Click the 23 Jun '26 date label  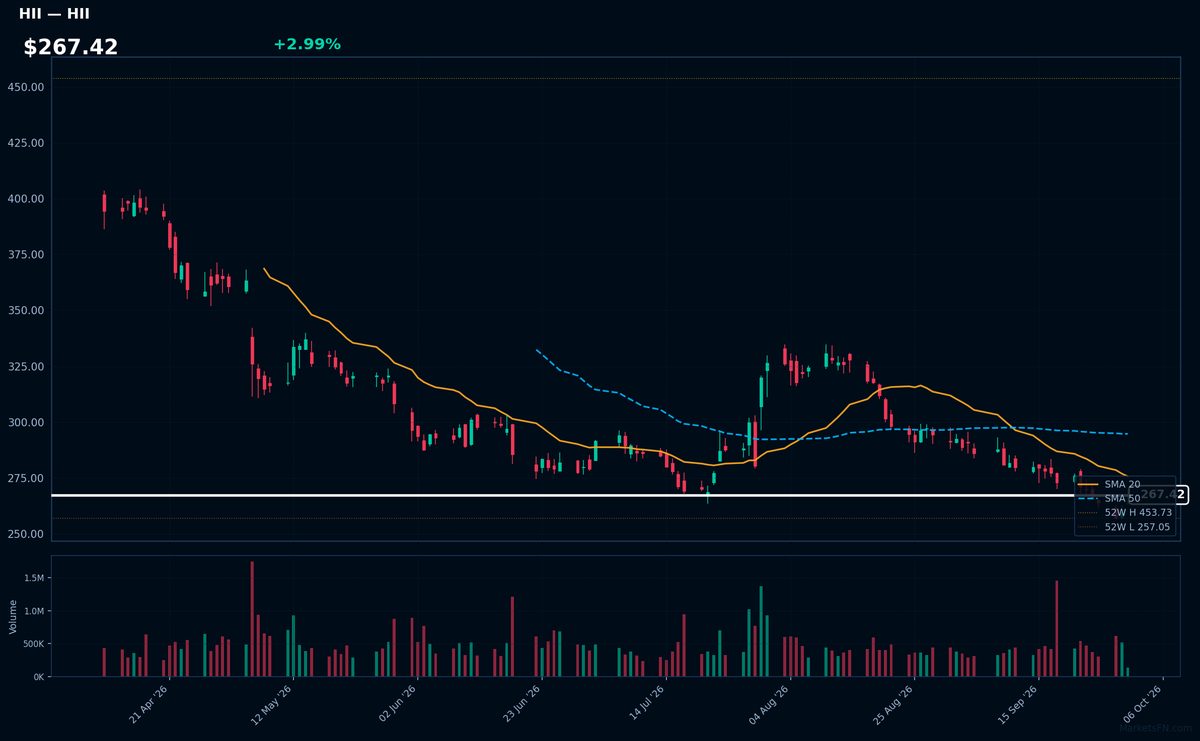pyautogui.click(x=522, y=703)
